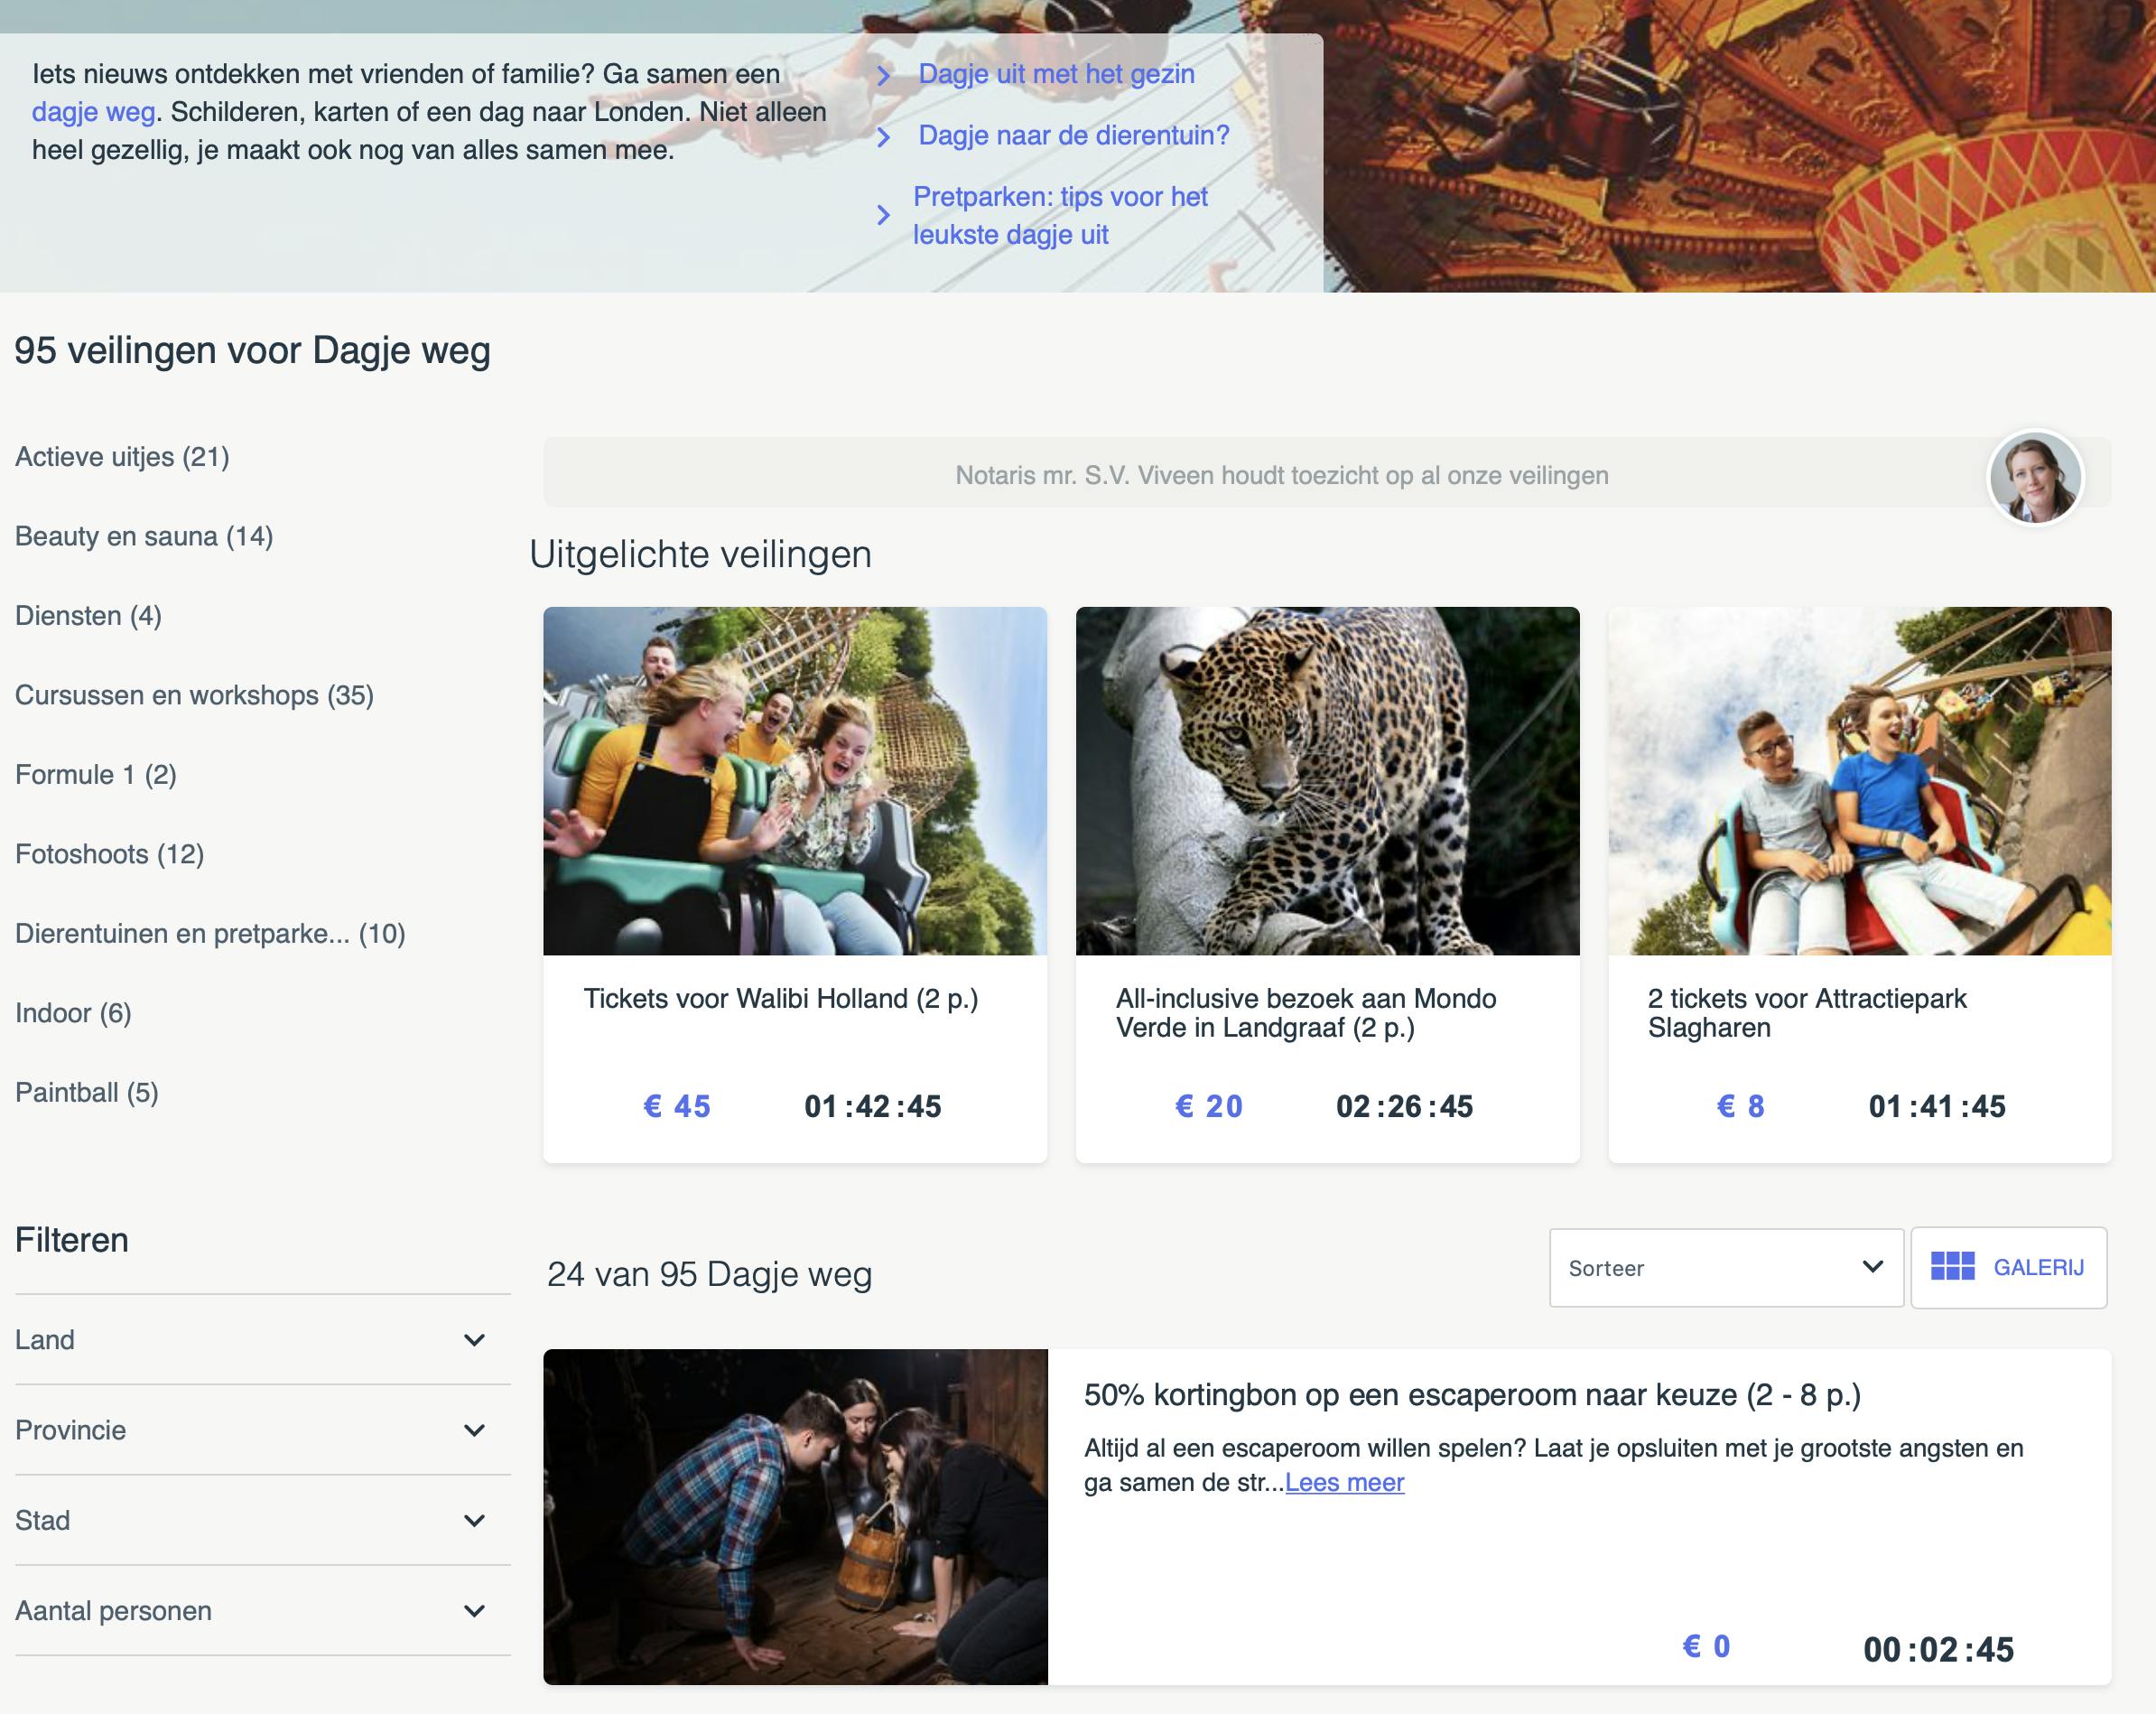The image size is (2156, 1714).
Task: Click arrow beside Pretparken tips link
Action: click(883, 215)
